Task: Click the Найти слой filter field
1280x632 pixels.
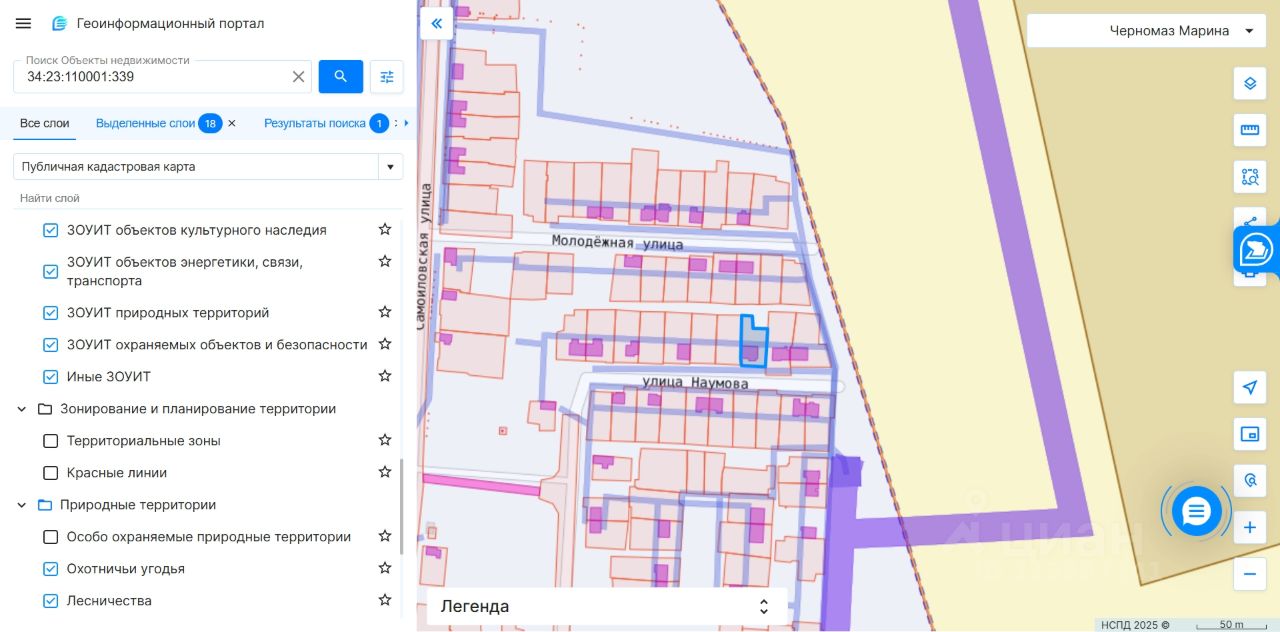Action: (x=208, y=198)
